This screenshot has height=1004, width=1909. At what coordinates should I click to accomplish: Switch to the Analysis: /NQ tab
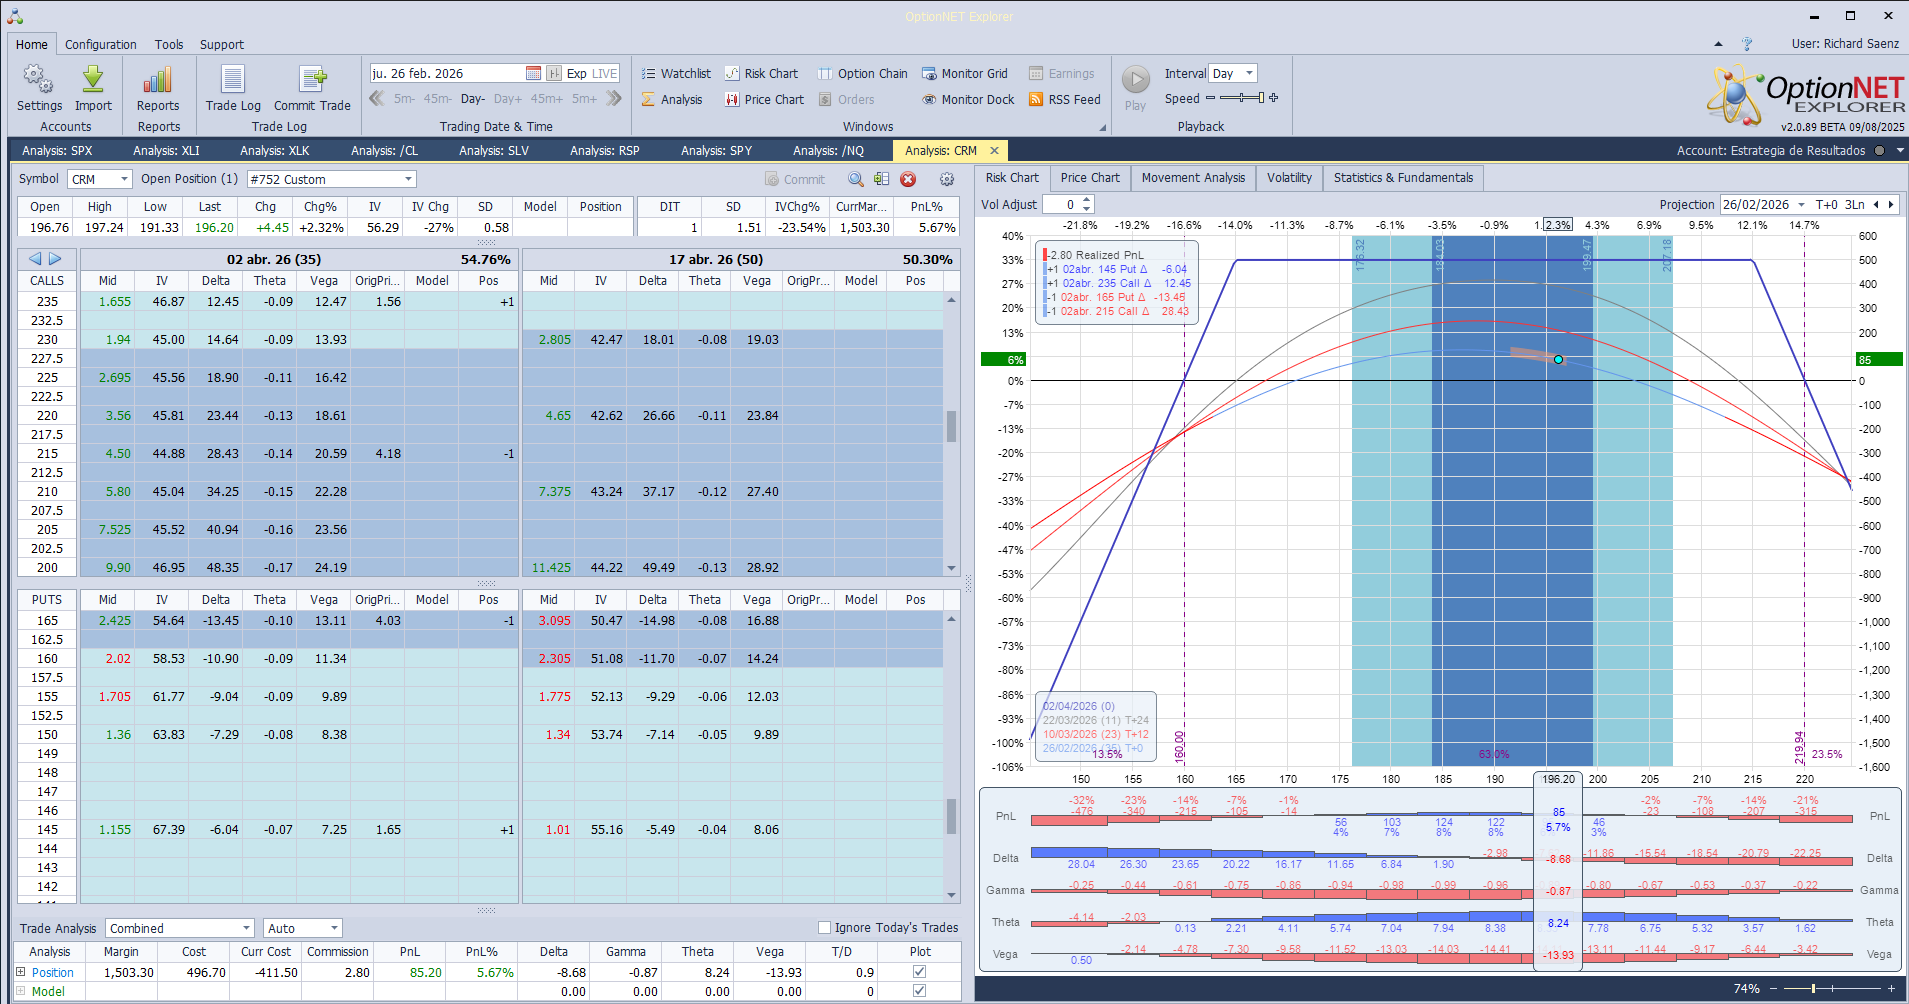(828, 150)
